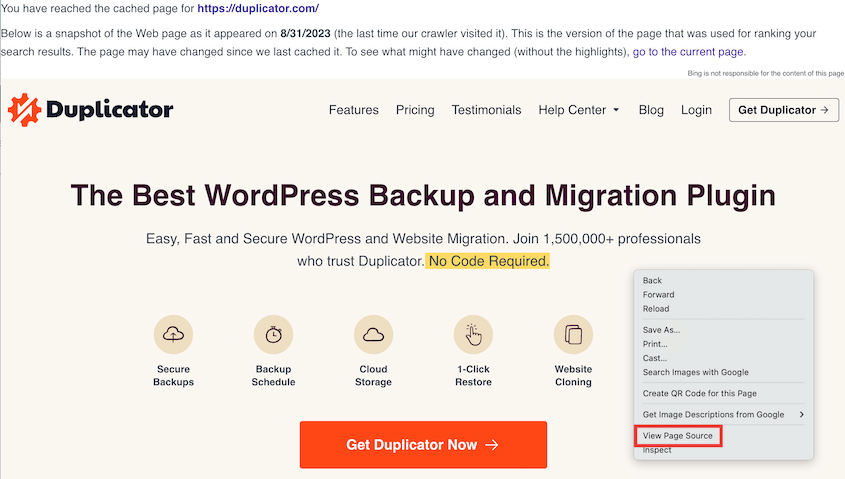Click the '1-Click Restore' label

[x=473, y=376]
